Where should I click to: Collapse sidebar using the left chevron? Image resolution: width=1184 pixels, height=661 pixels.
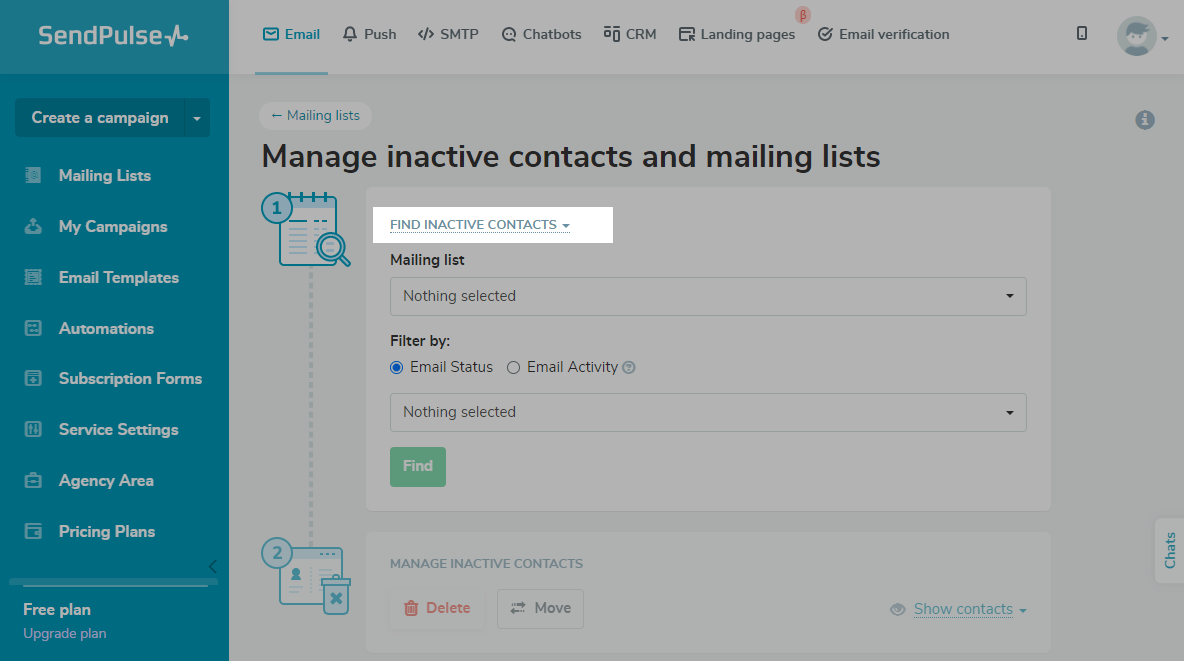pos(212,566)
